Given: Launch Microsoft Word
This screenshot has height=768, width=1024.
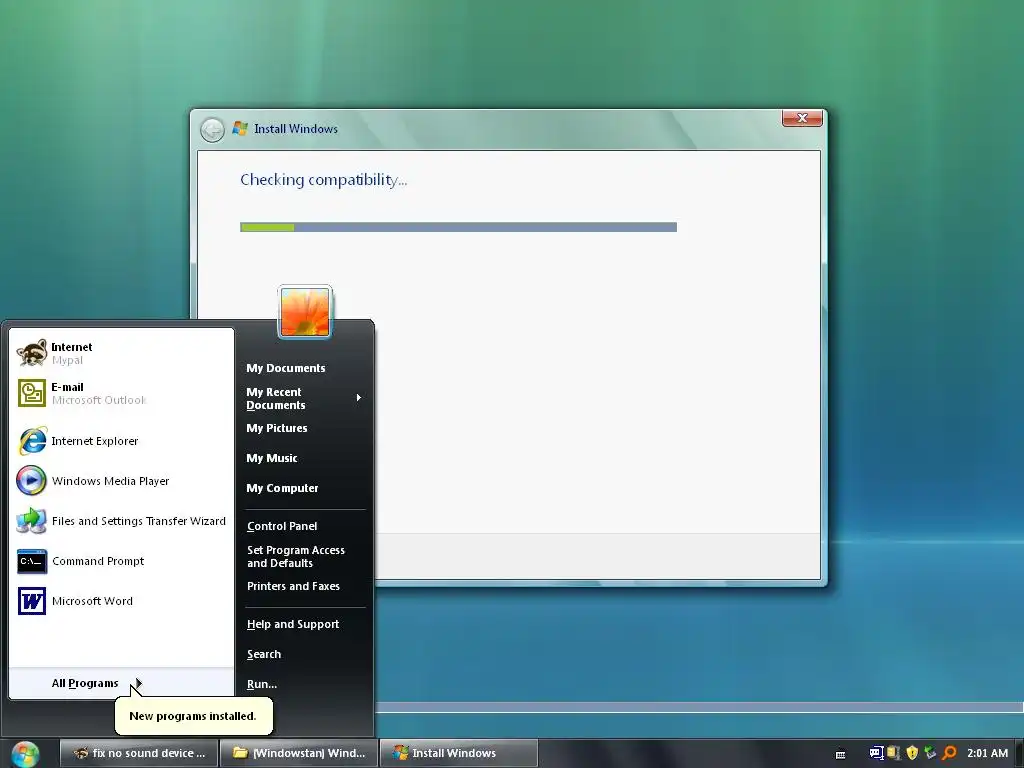Looking at the screenshot, I should click(122, 601).
